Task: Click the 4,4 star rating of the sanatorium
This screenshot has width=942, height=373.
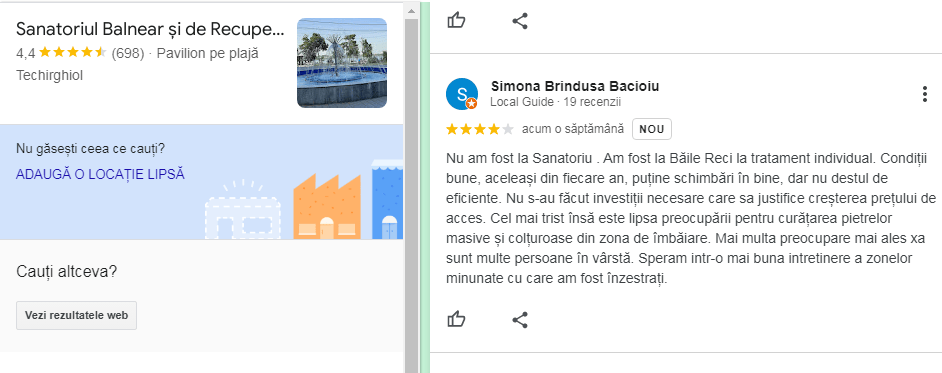Action: [x=61, y=53]
